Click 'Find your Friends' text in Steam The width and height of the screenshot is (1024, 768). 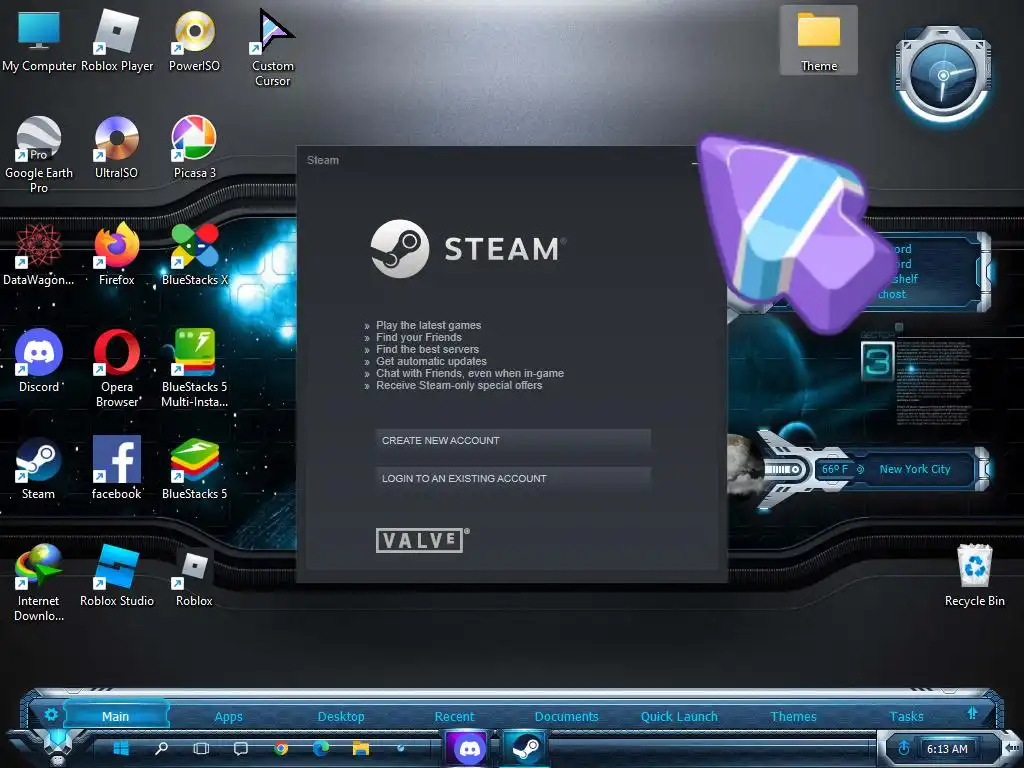coord(419,337)
